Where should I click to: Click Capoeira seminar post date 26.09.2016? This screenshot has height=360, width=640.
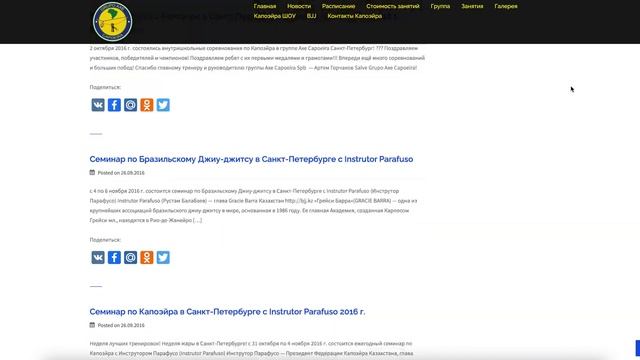(x=132, y=325)
